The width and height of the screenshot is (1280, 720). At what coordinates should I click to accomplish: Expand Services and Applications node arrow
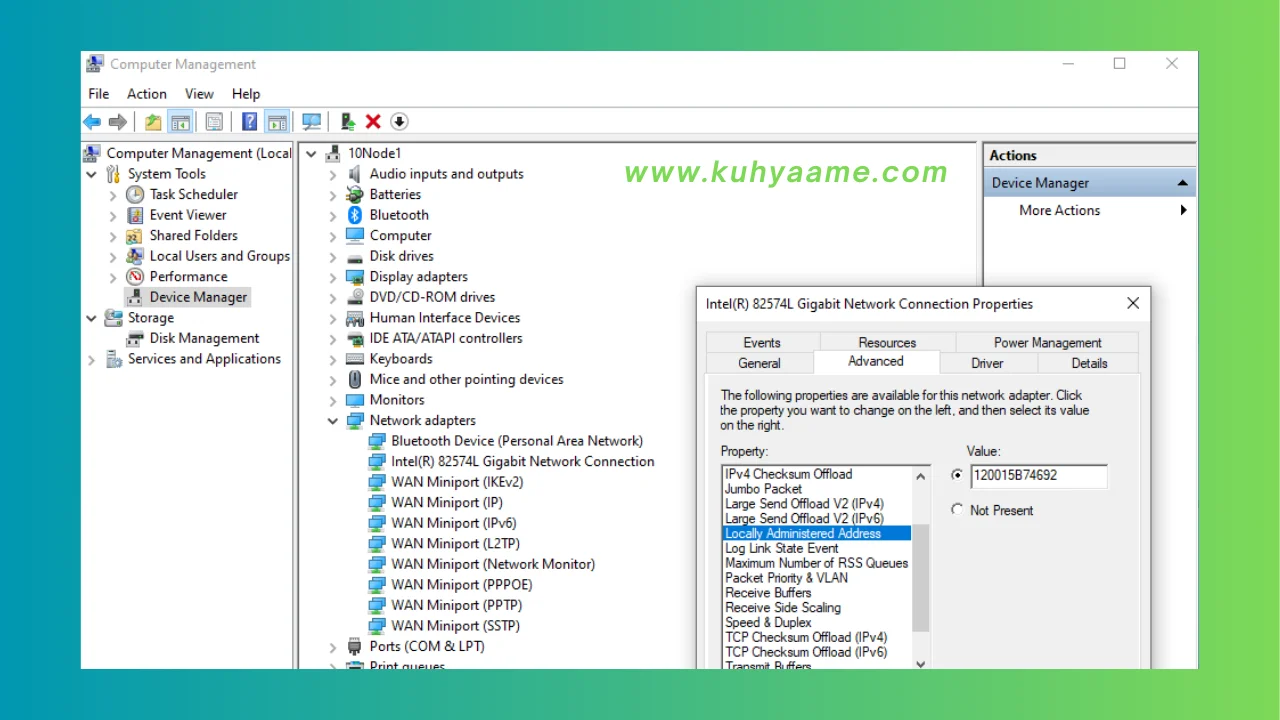92,359
